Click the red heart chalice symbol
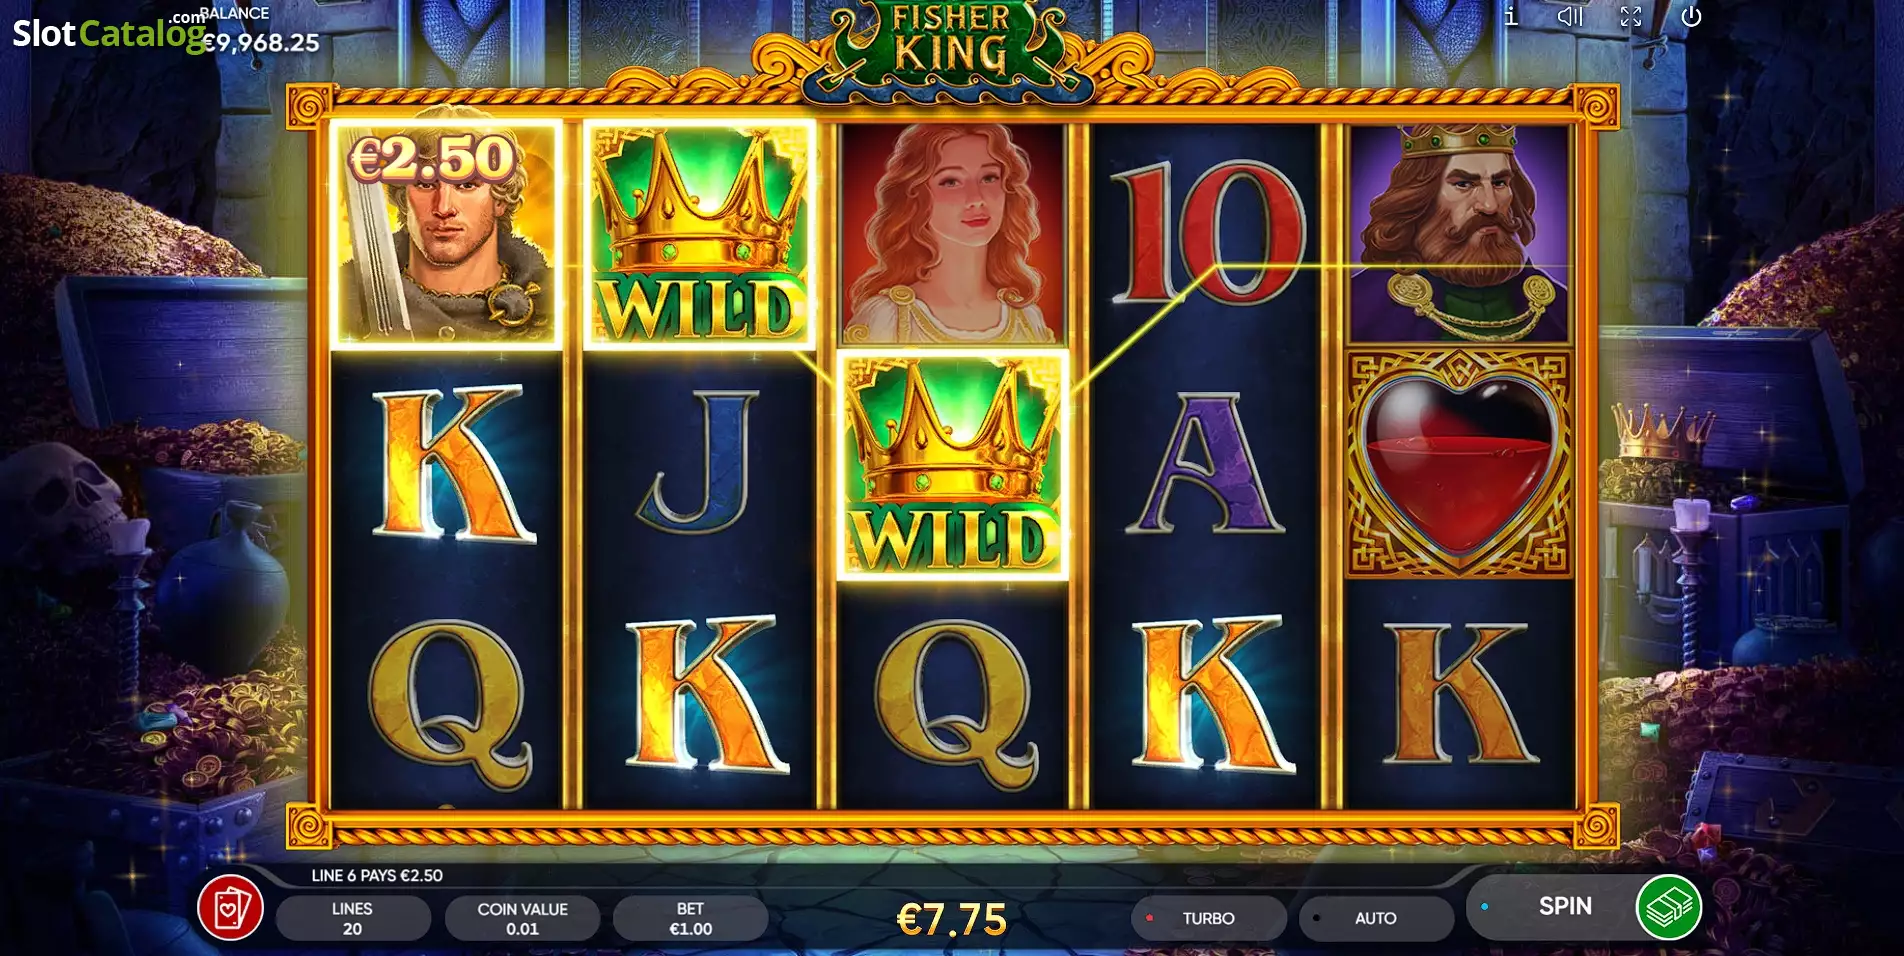1904x956 pixels. pyautogui.click(x=1459, y=463)
